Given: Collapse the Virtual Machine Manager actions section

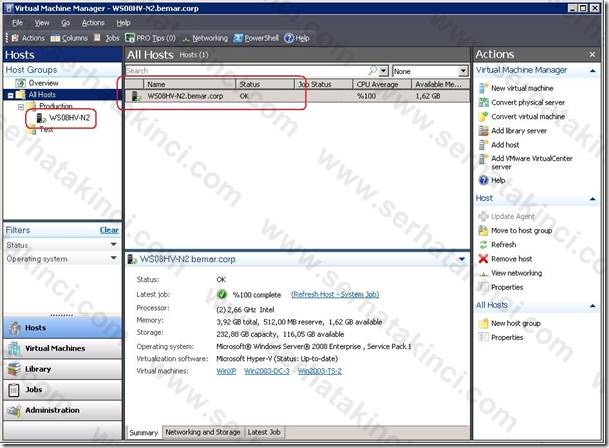Looking at the screenshot, I should click(593, 71).
